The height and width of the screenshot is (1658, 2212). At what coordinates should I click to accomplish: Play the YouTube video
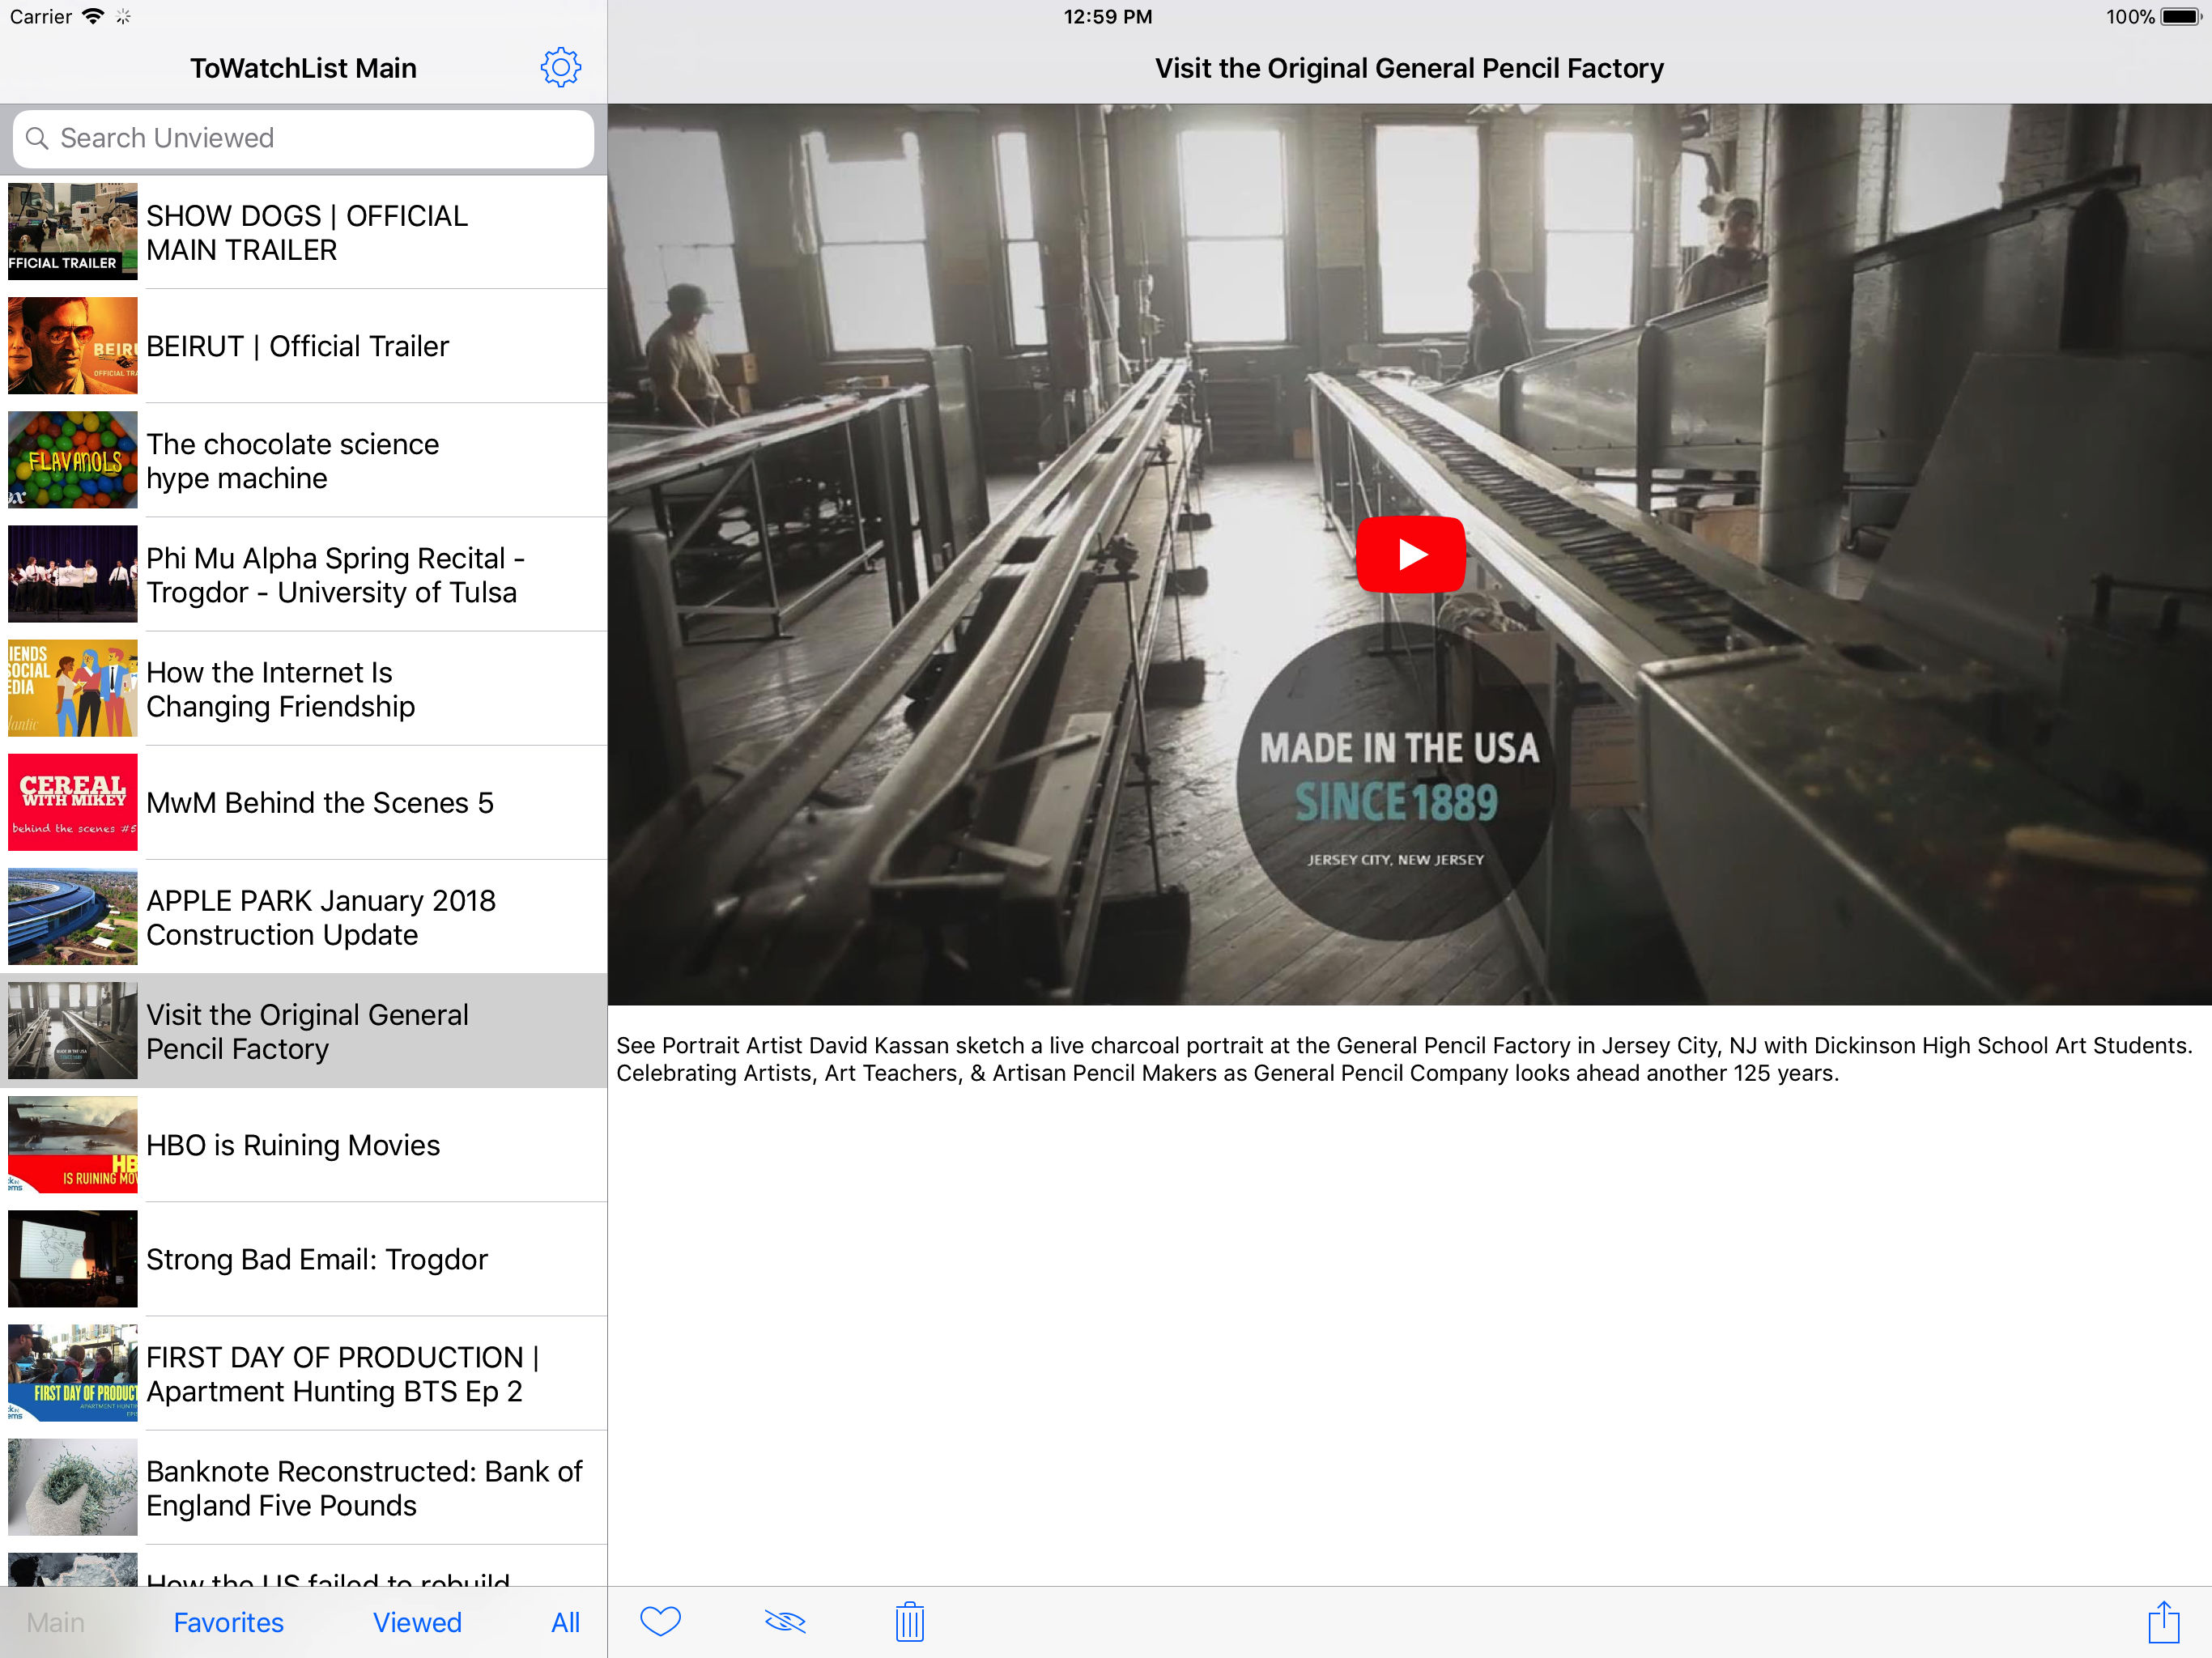1410,554
